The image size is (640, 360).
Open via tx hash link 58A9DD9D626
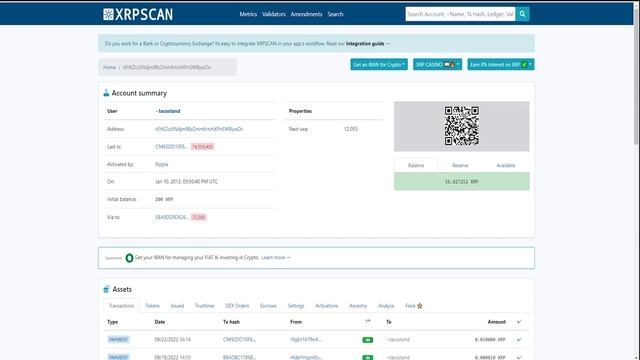tap(171, 217)
